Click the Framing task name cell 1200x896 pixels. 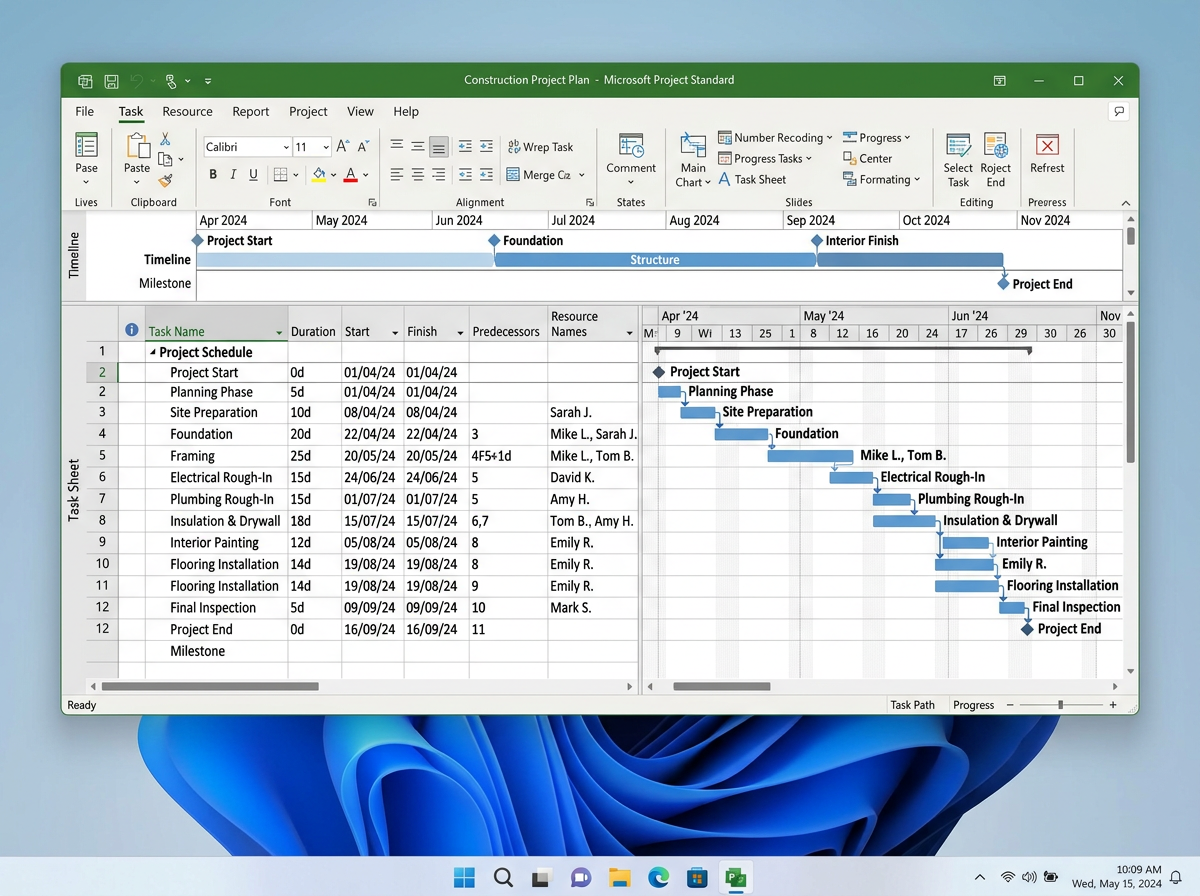216,456
